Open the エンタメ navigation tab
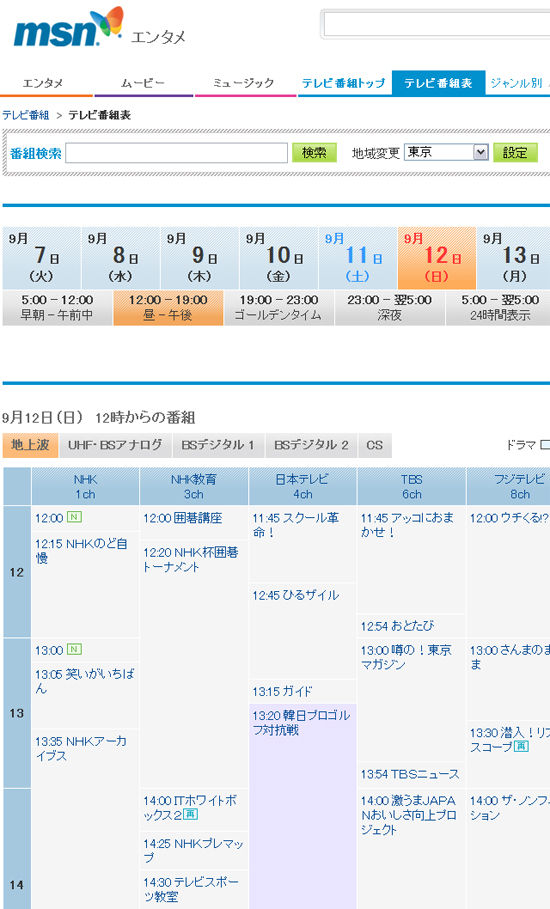Screen dimensions: 550x909 [43, 83]
